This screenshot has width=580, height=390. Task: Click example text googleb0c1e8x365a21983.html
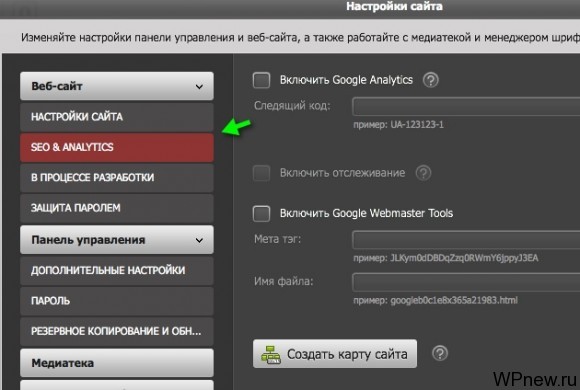(454, 300)
